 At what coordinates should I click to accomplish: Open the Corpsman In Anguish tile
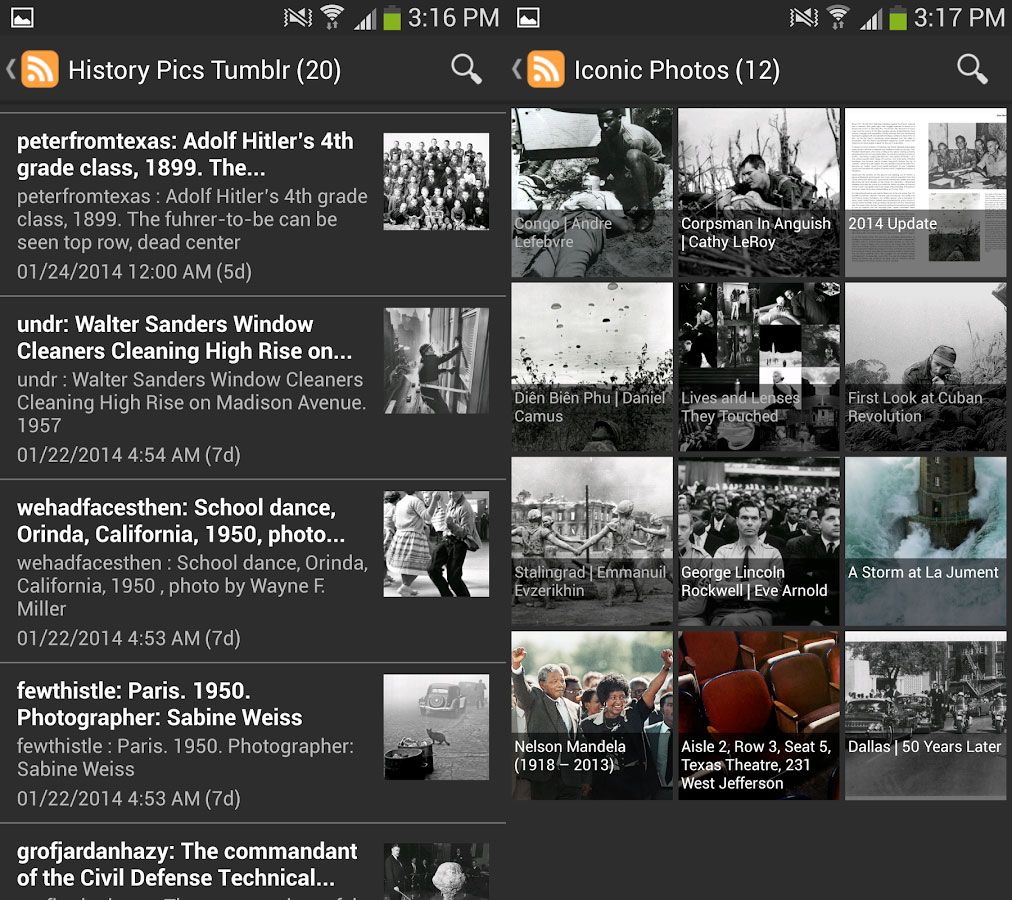[759, 192]
